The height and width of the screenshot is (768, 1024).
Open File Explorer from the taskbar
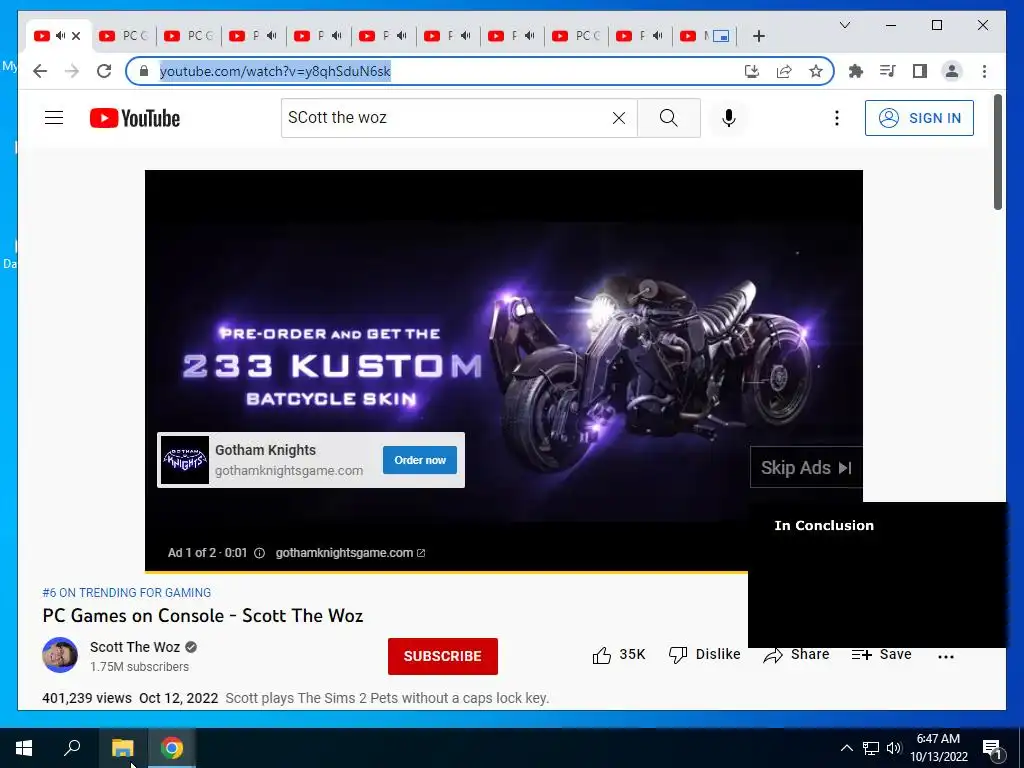122,748
